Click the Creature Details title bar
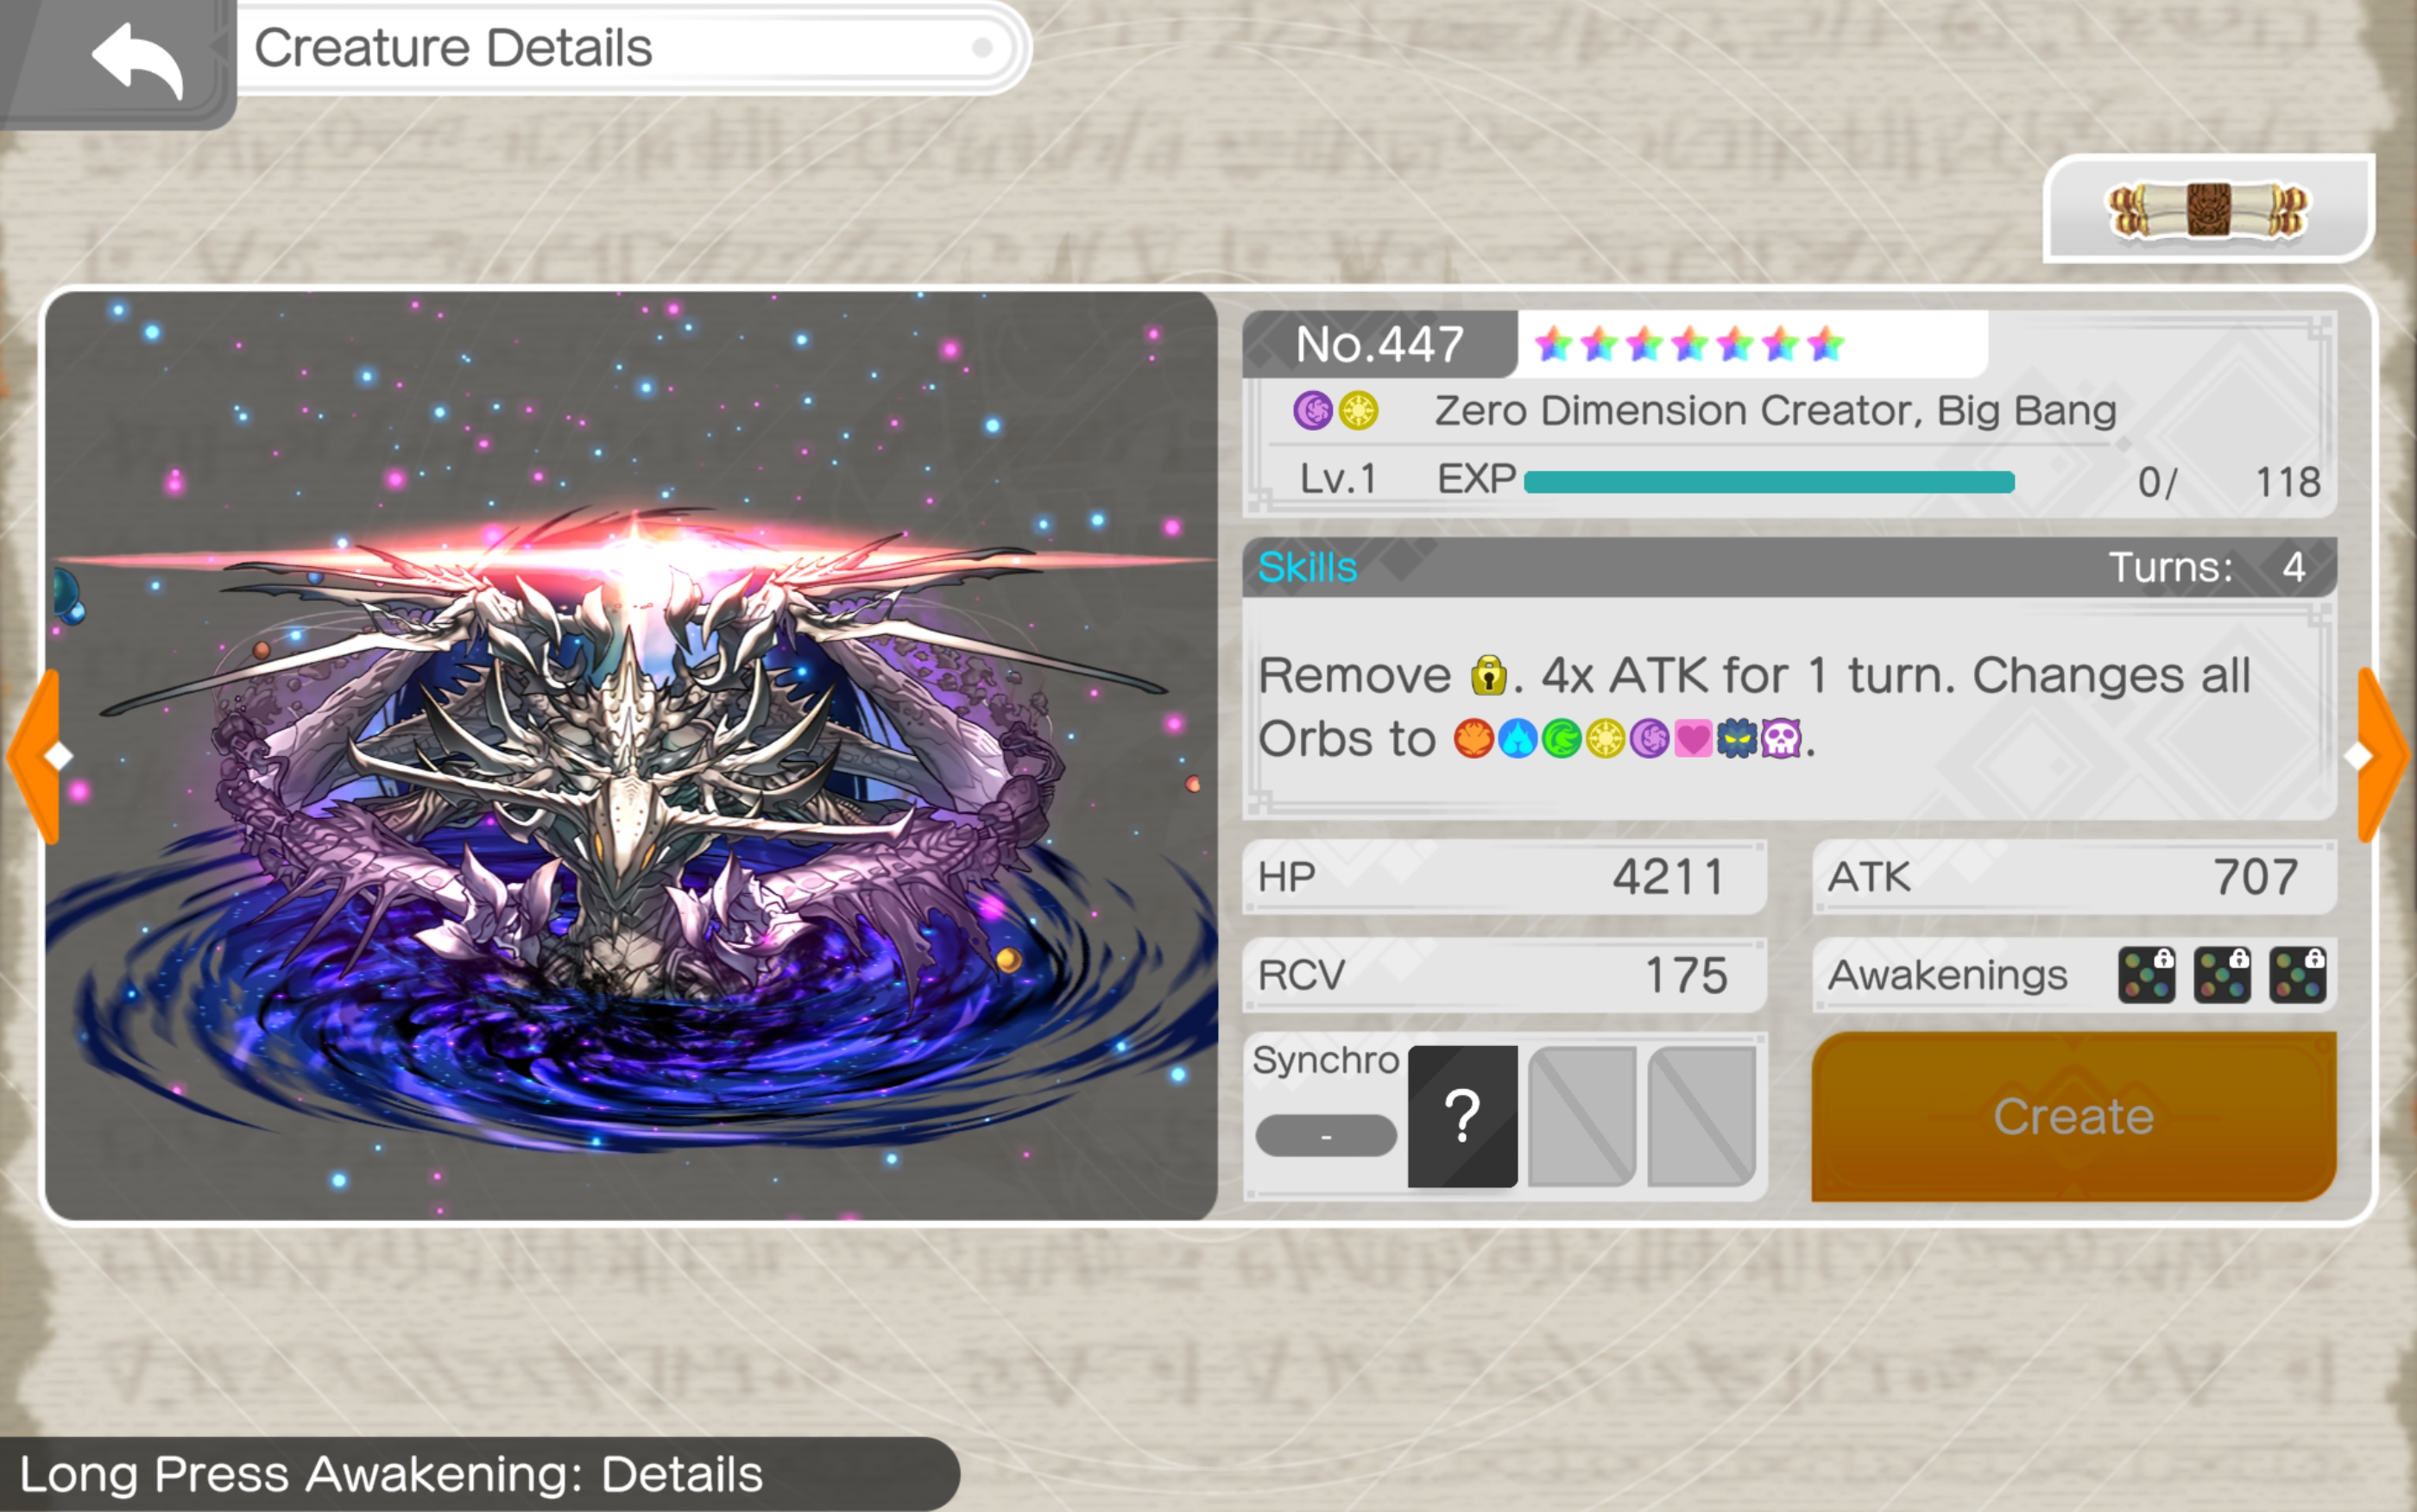 [x=632, y=48]
